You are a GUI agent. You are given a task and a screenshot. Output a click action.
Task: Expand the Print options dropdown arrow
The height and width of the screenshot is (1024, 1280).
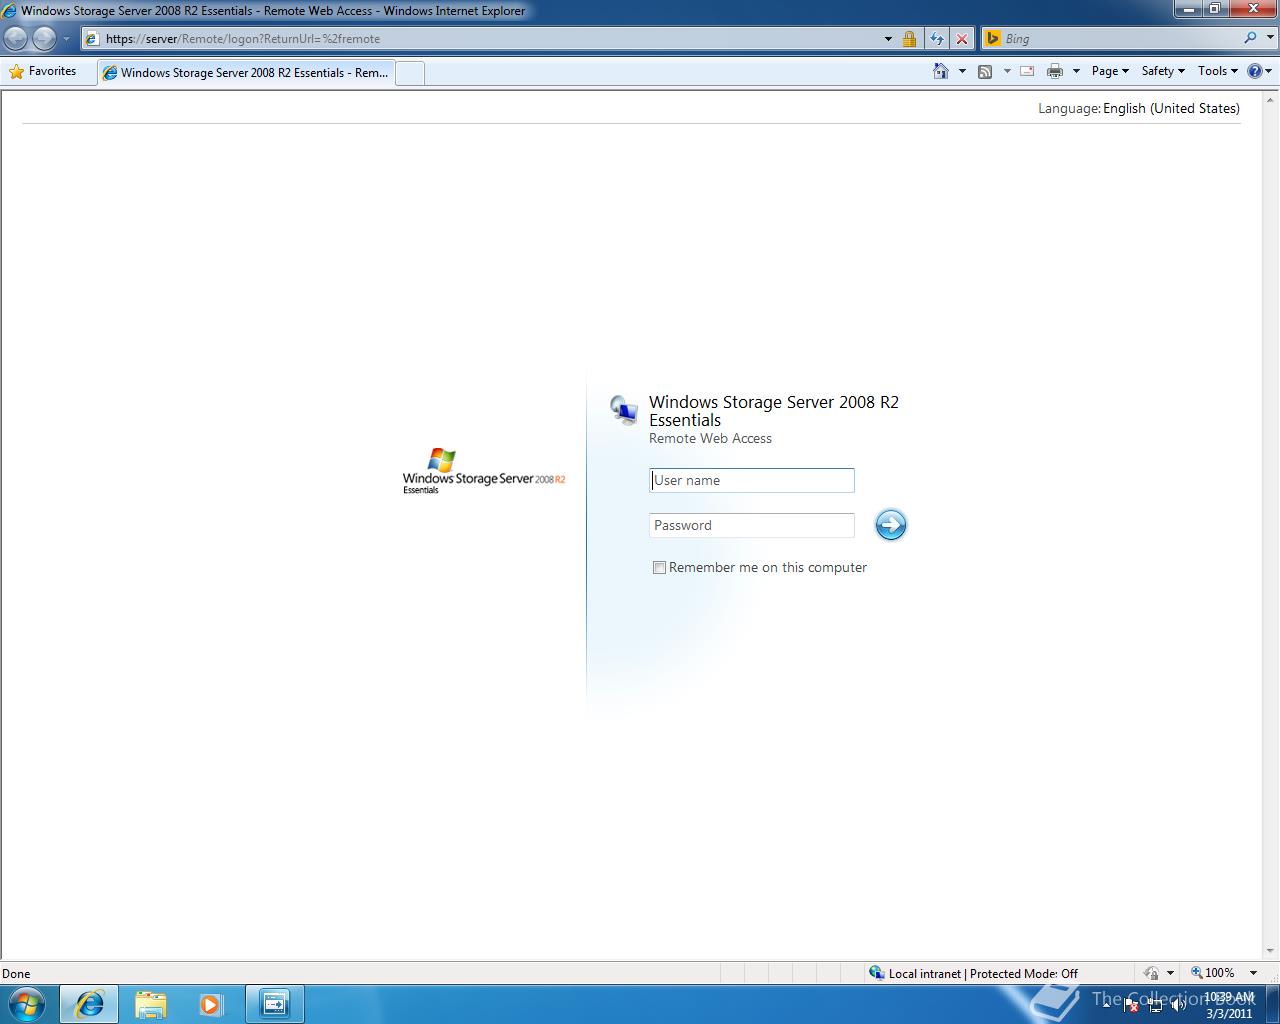pyautogui.click(x=1076, y=71)
